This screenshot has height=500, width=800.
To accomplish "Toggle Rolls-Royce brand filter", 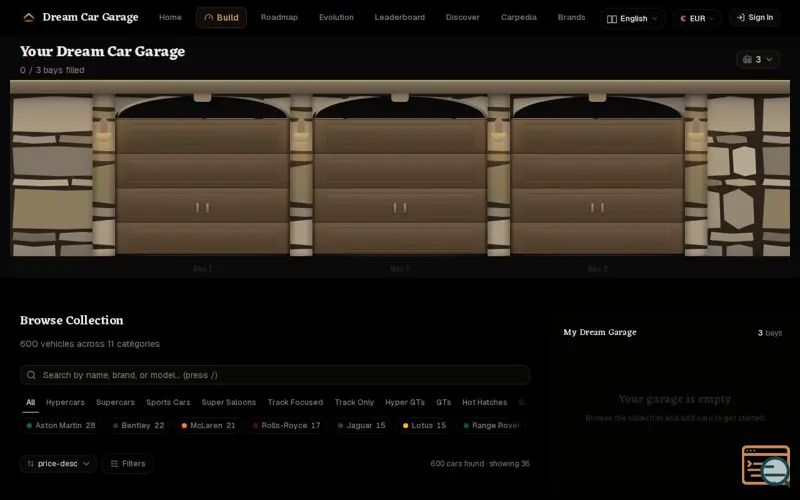I will 287,426.
